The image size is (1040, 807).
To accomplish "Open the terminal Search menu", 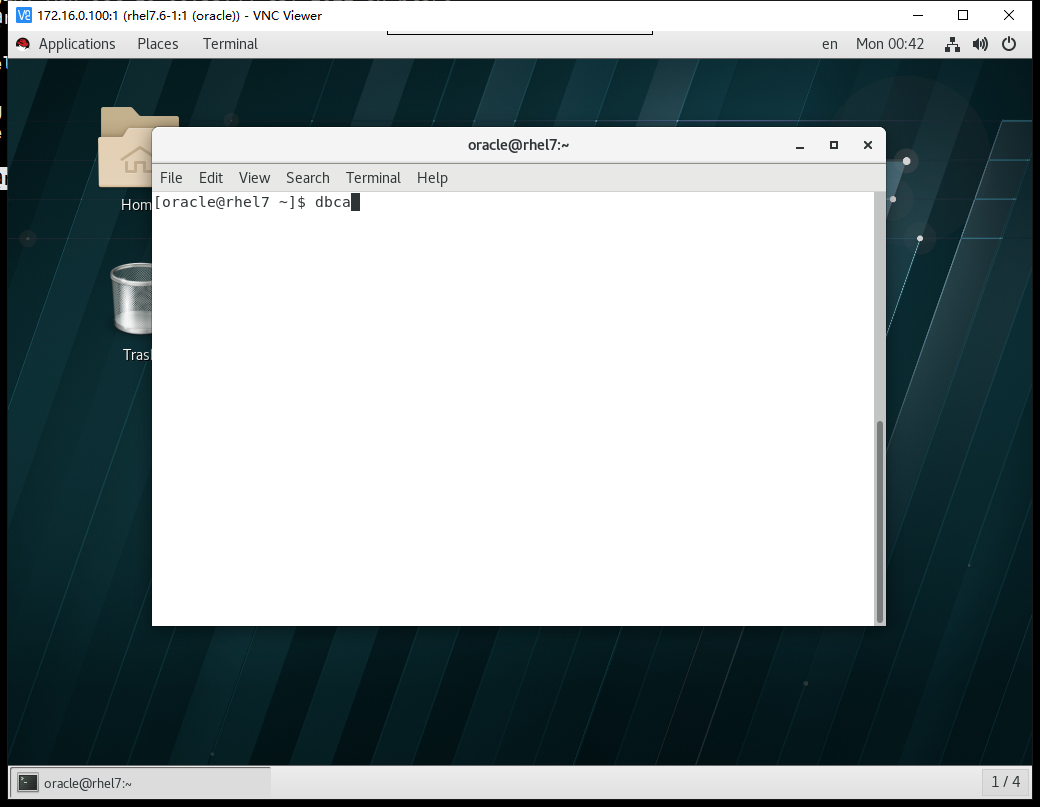I will point(308,178).
